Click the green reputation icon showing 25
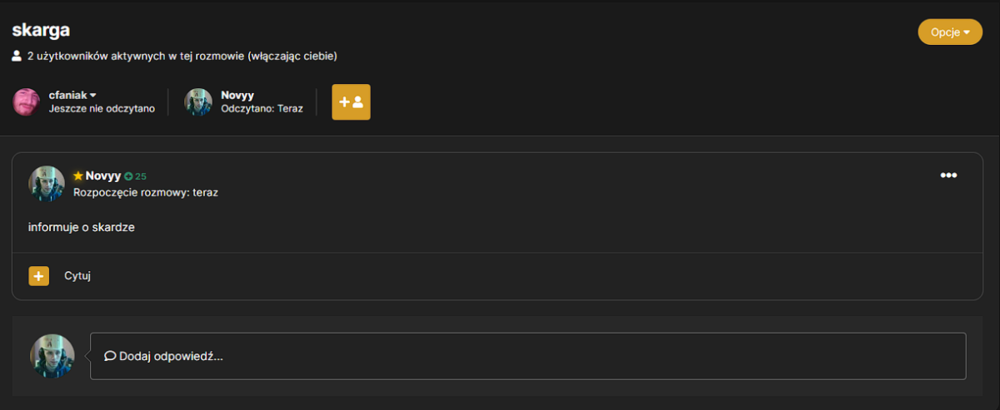 (128, 177)
